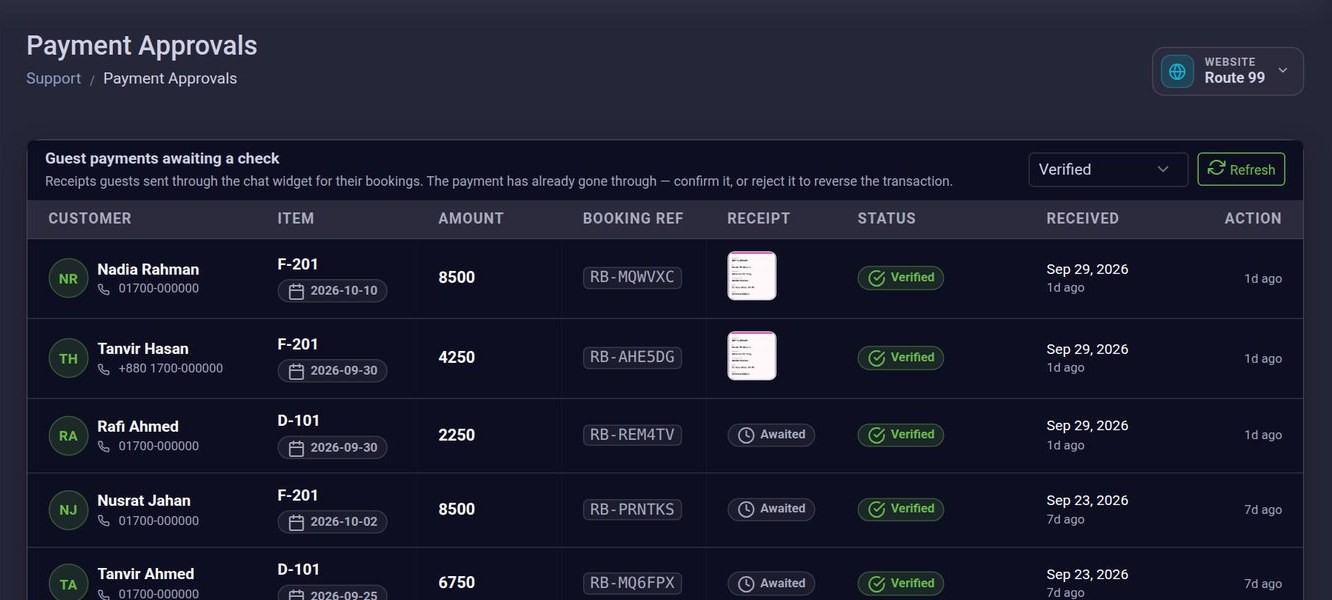Click the amount 4250
This screenshot has height=600, width=1332.
tap(457, 357)
